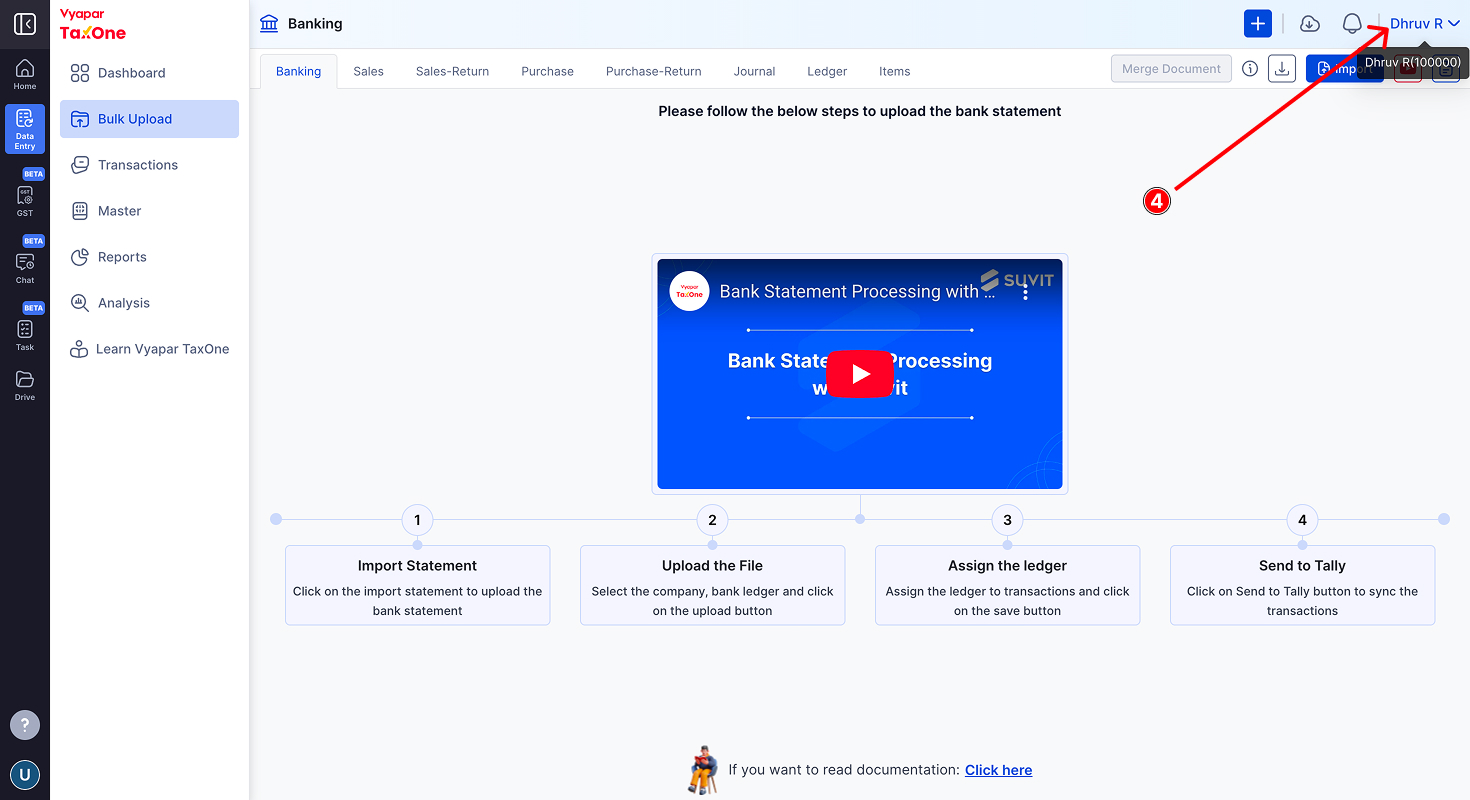Open Transactions in the side menu
Image resolution: width=1470 pixels, height=800 pixels.
149,165
